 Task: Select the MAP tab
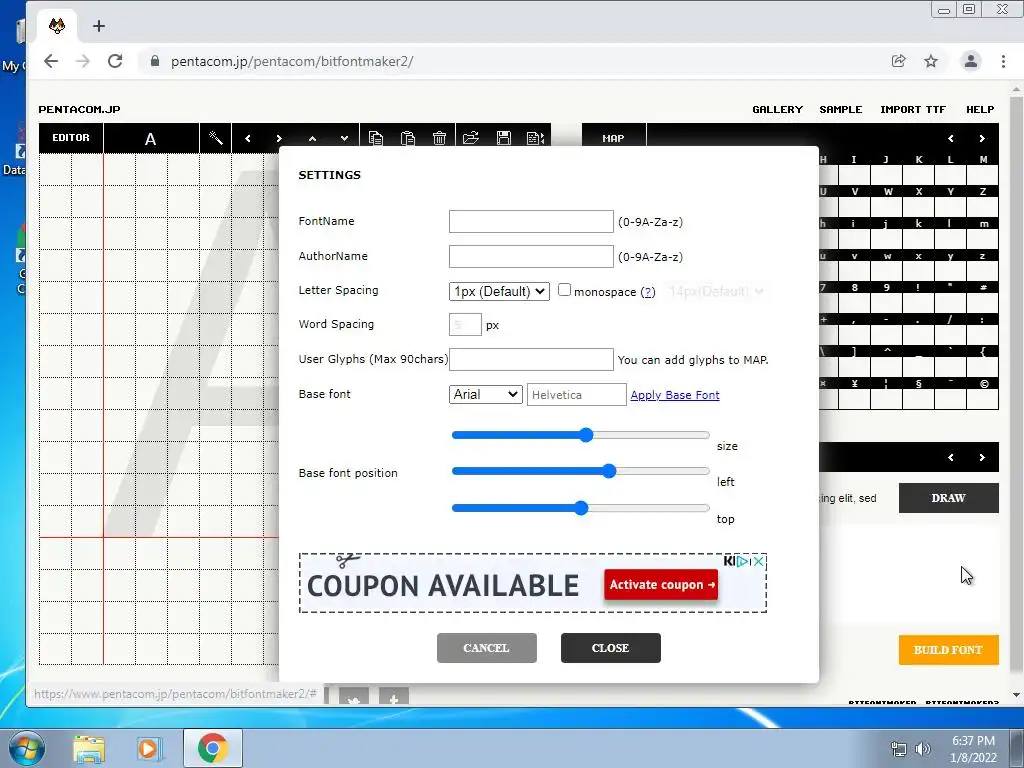click(613, 138)
